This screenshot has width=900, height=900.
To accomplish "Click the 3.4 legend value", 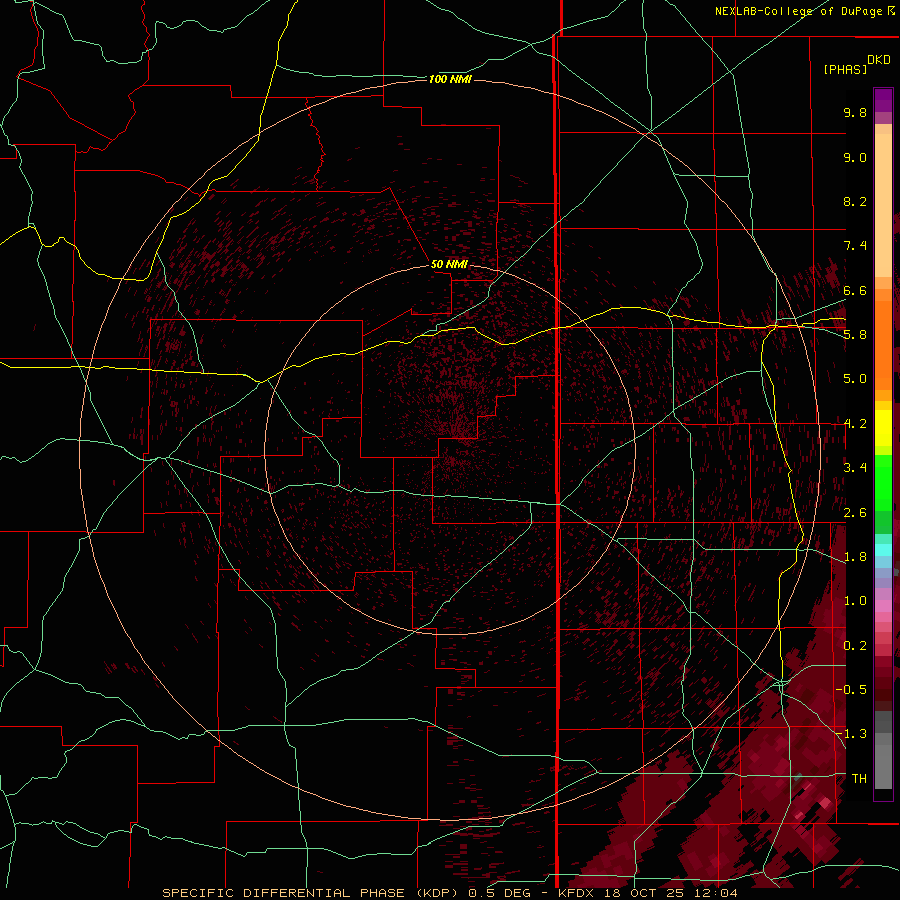I will (855, 468).
